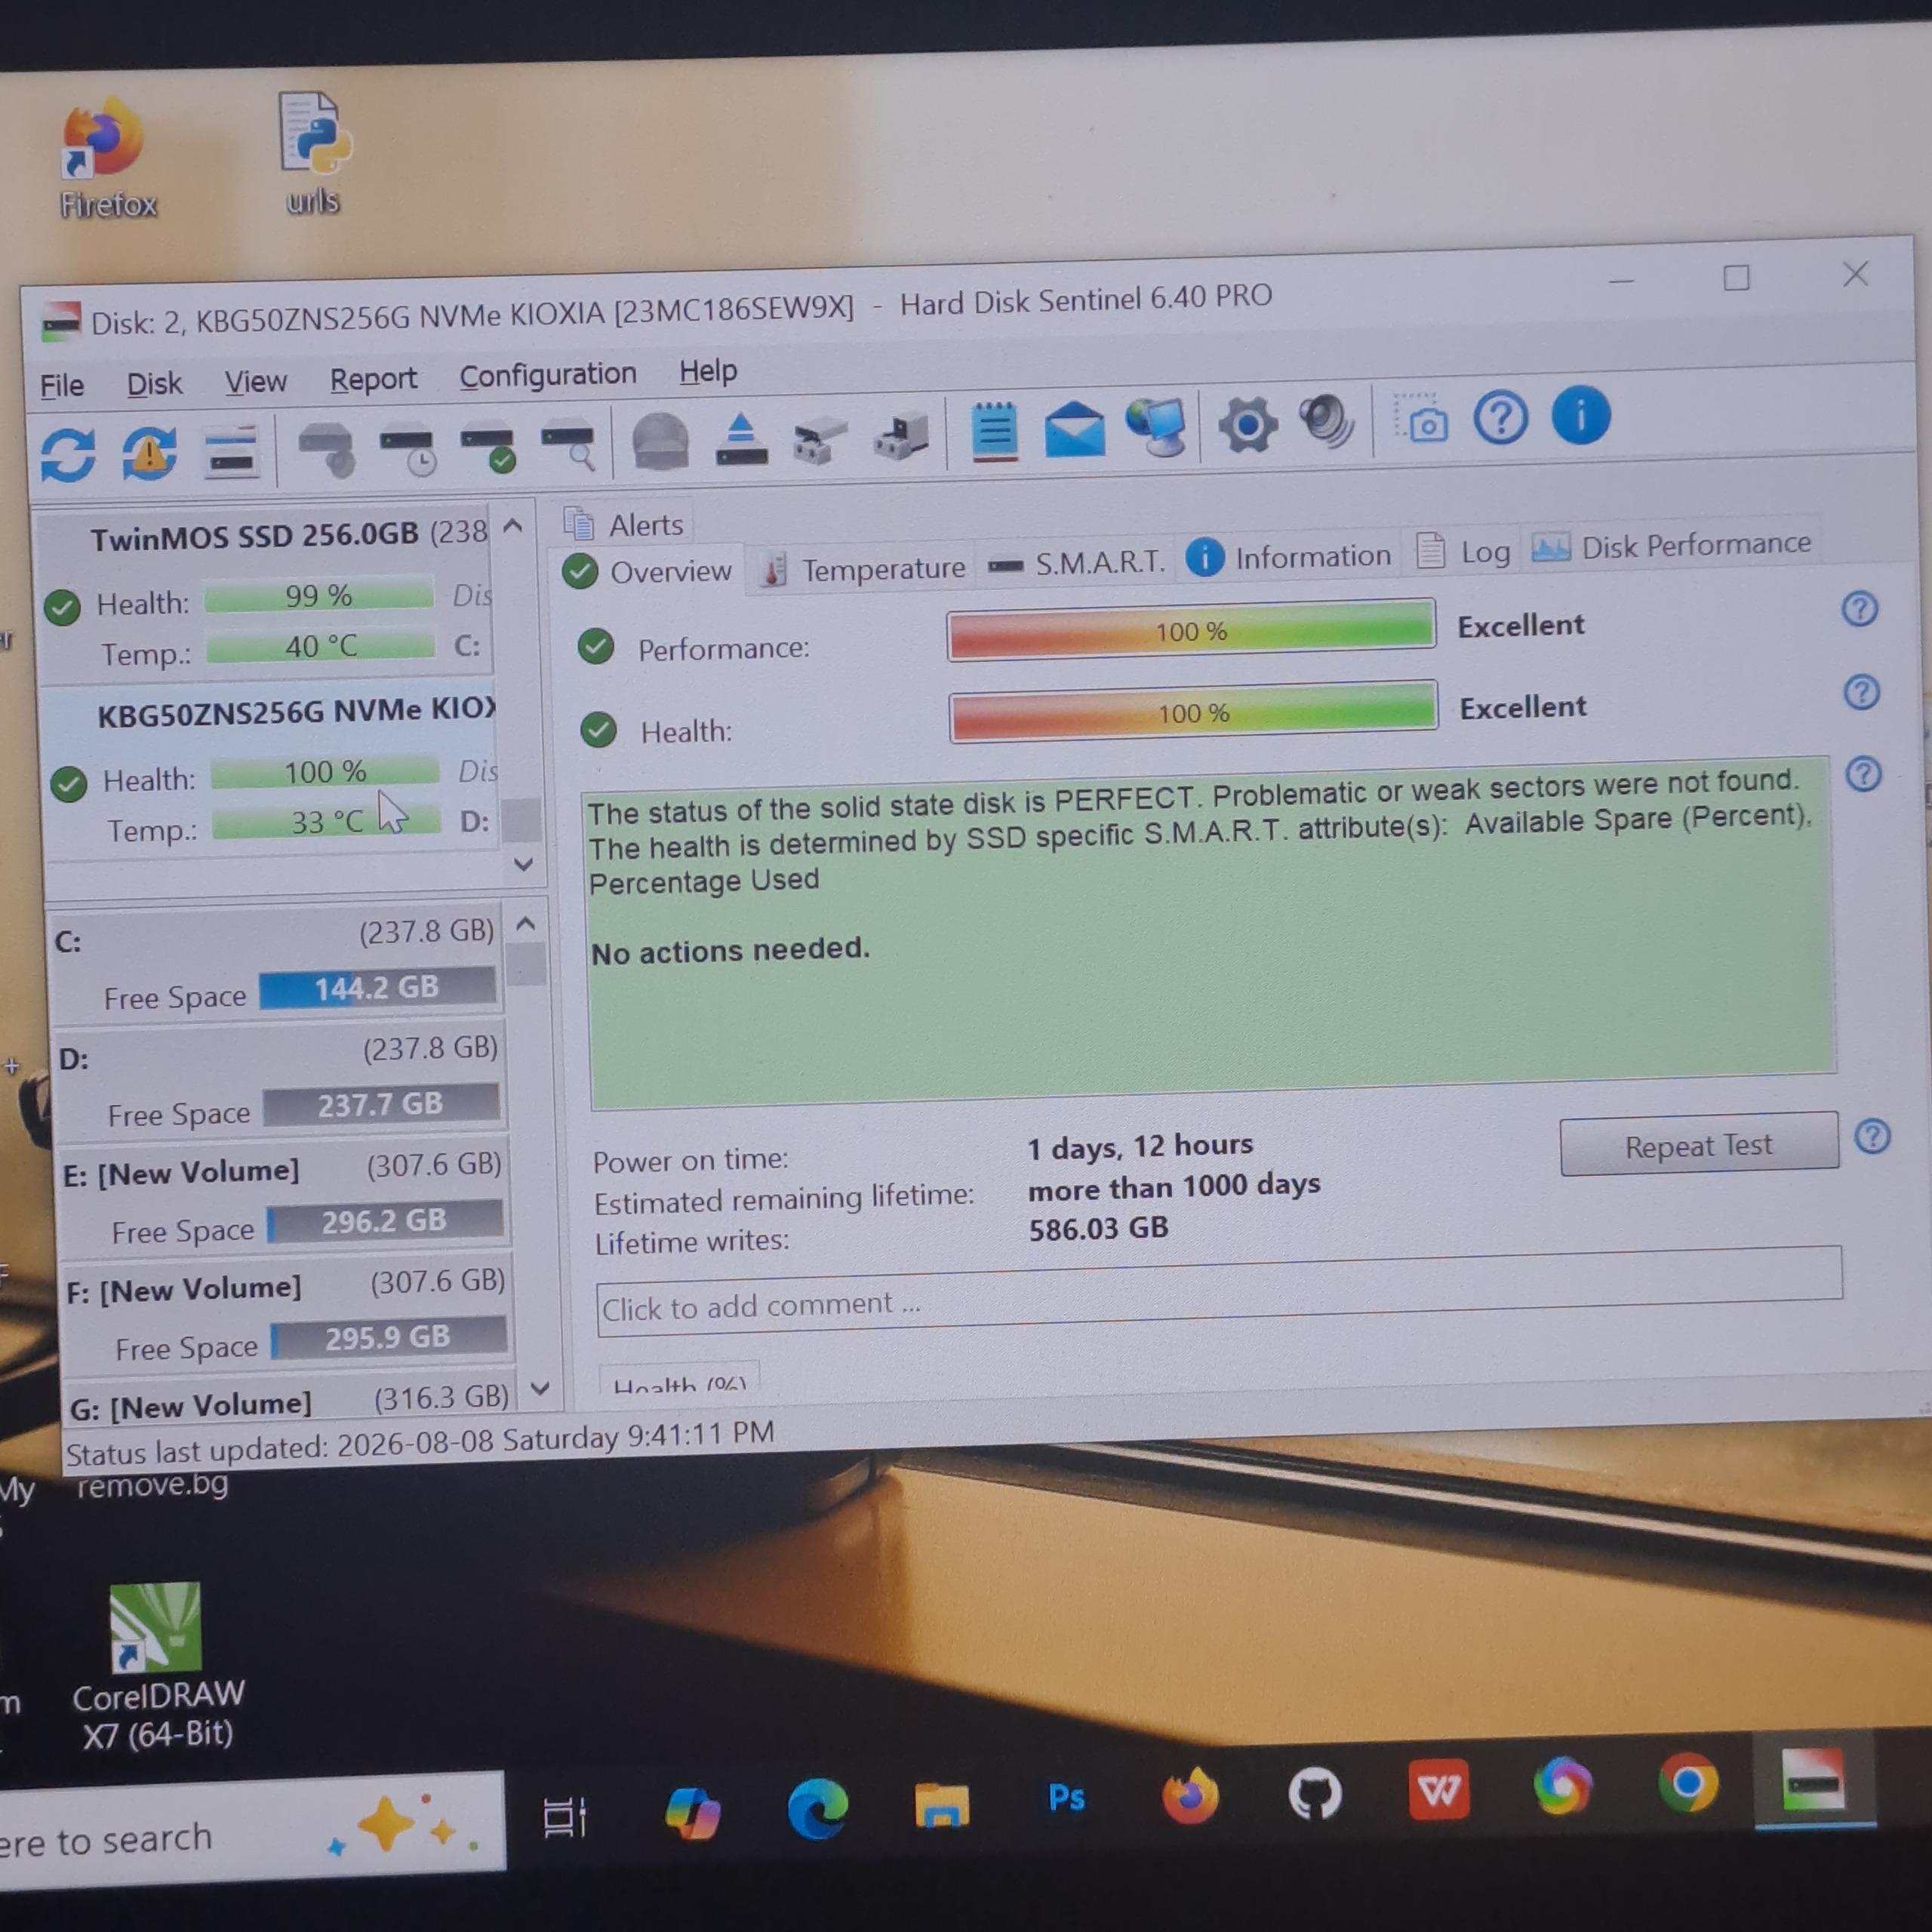This screenshot has width=1932, height=1932.
Task: Open the Disk menu
Action: tap(154, 383)
